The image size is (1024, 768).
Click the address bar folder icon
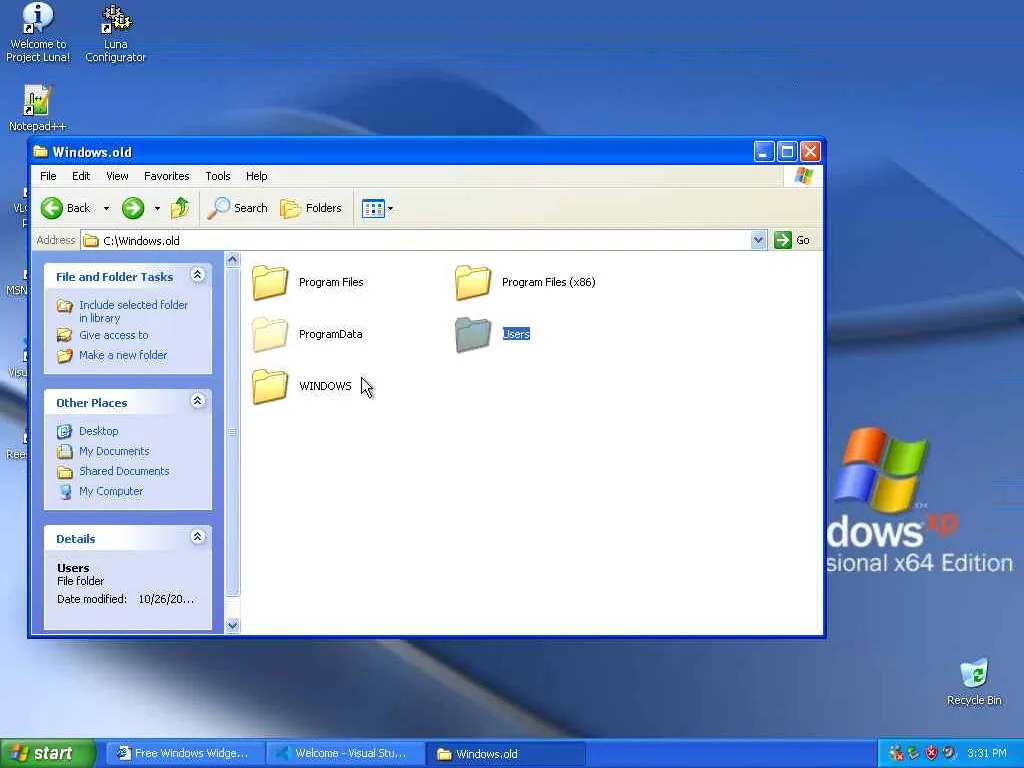(91, 240)
